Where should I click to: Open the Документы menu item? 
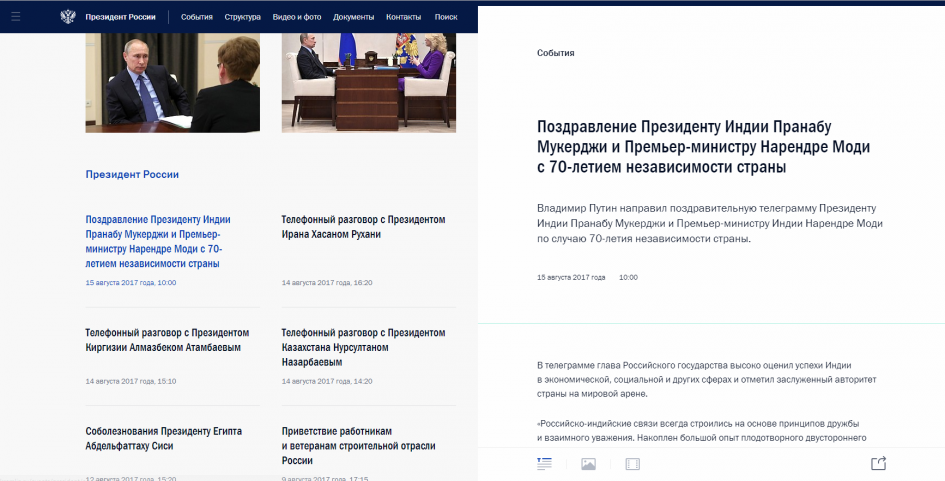tap(353, 17)
